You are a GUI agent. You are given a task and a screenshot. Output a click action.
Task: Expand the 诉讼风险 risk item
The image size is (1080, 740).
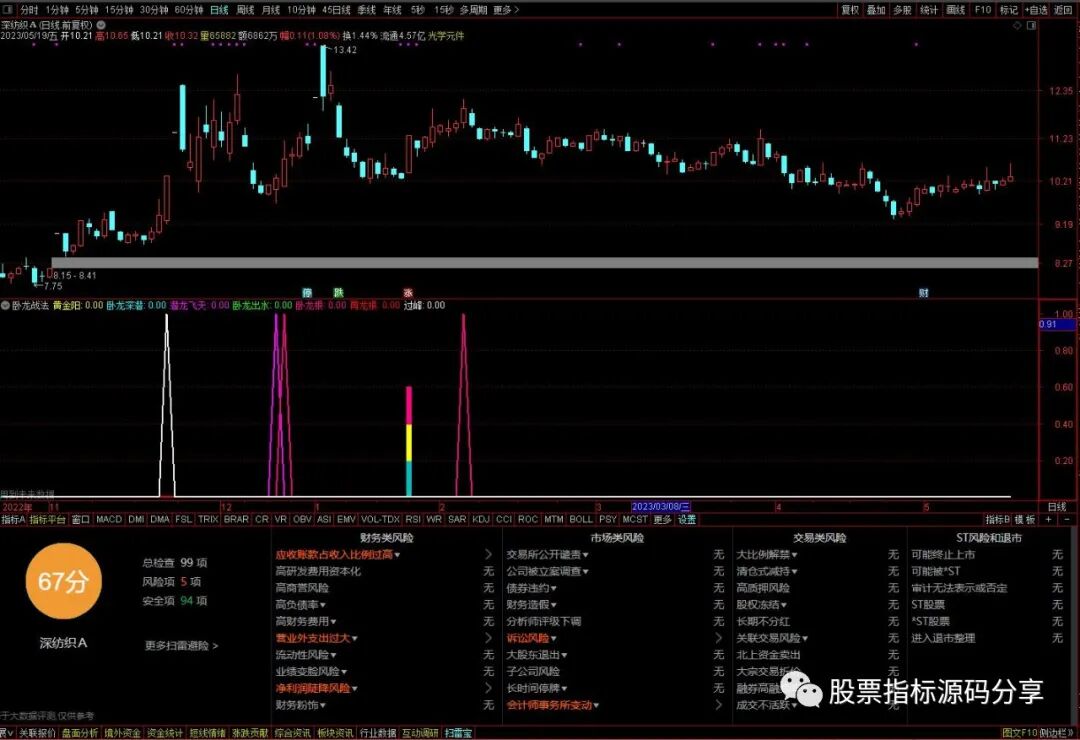pyautogui.click(x=531, y=639)
